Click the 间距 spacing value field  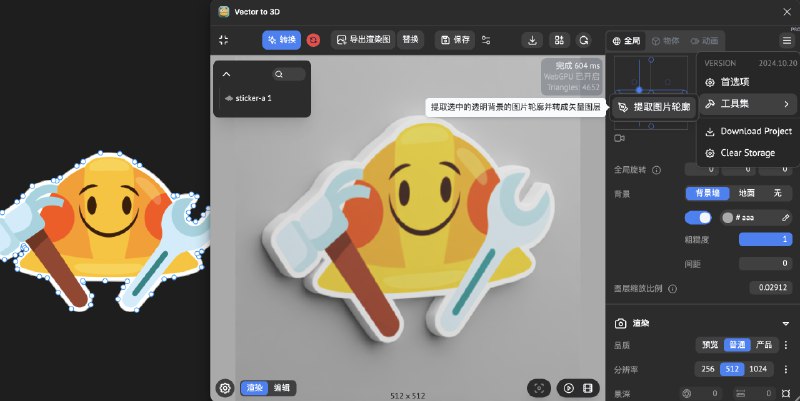click(x=765, y=263)
